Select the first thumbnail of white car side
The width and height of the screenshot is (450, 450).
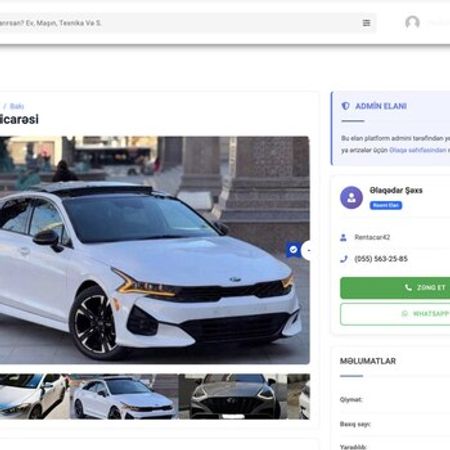click(34, 396)
